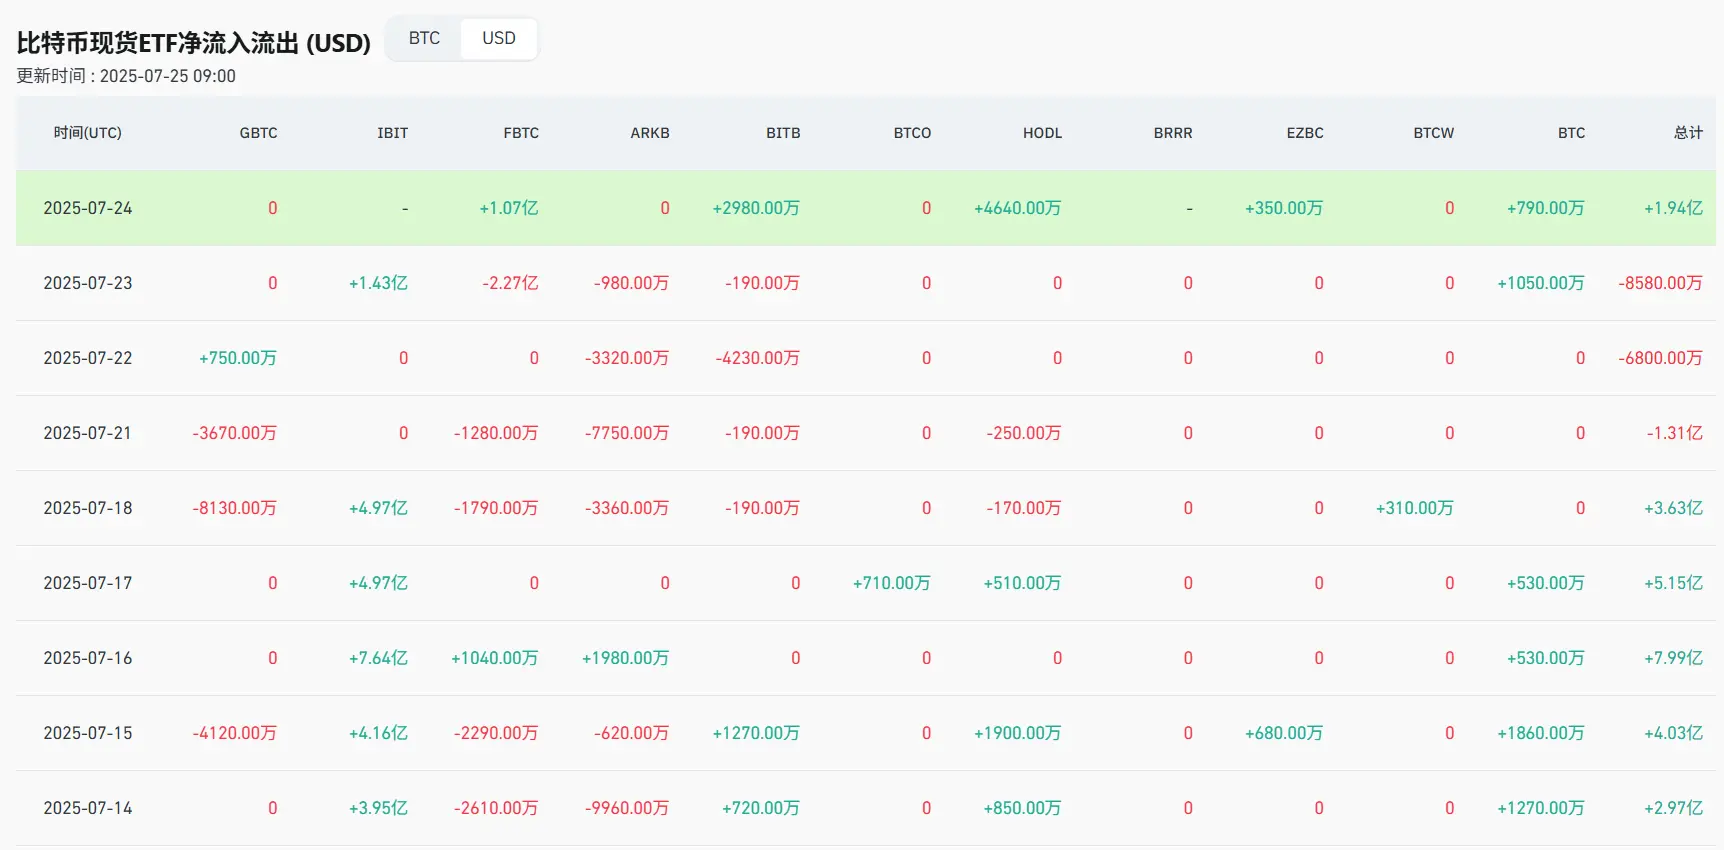The height and width of the screenshot is (850, 1724).
Task: Click the +5.15亿 total value
Action: (1674, 583)
